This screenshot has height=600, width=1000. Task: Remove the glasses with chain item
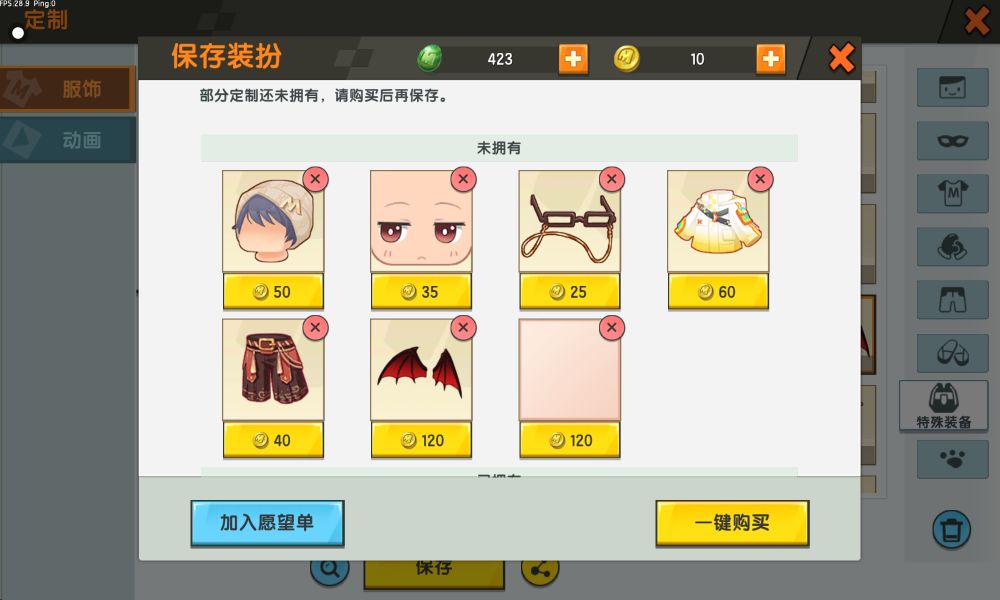612,179
